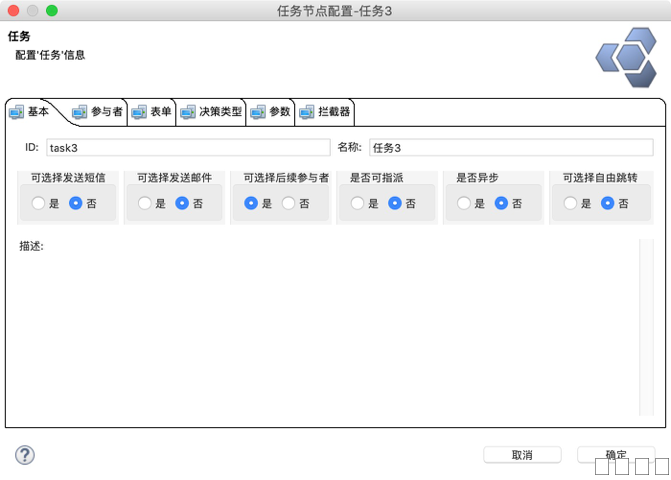Image resolution: width=671 pixels, height=480 pixels.
Task: Click the 参与者 tab icon
Action: click(80, 112)
